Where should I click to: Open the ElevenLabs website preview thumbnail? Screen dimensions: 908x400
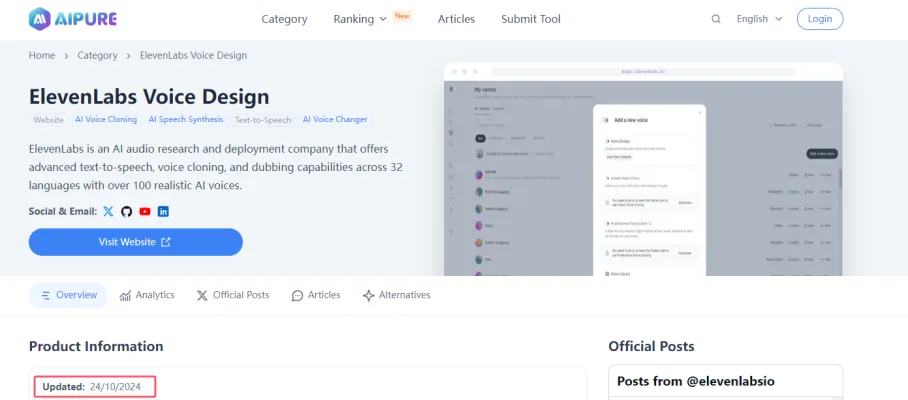point(643,170)
